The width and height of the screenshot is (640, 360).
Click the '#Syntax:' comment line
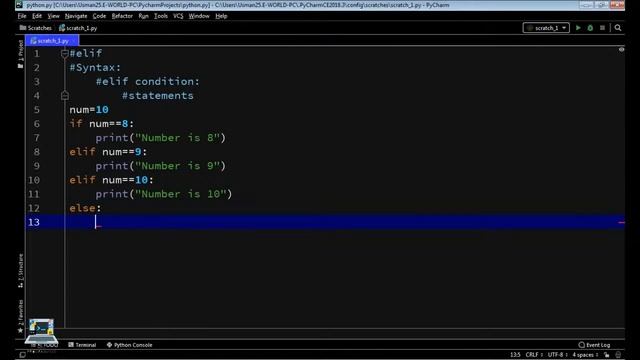(95, 67)
